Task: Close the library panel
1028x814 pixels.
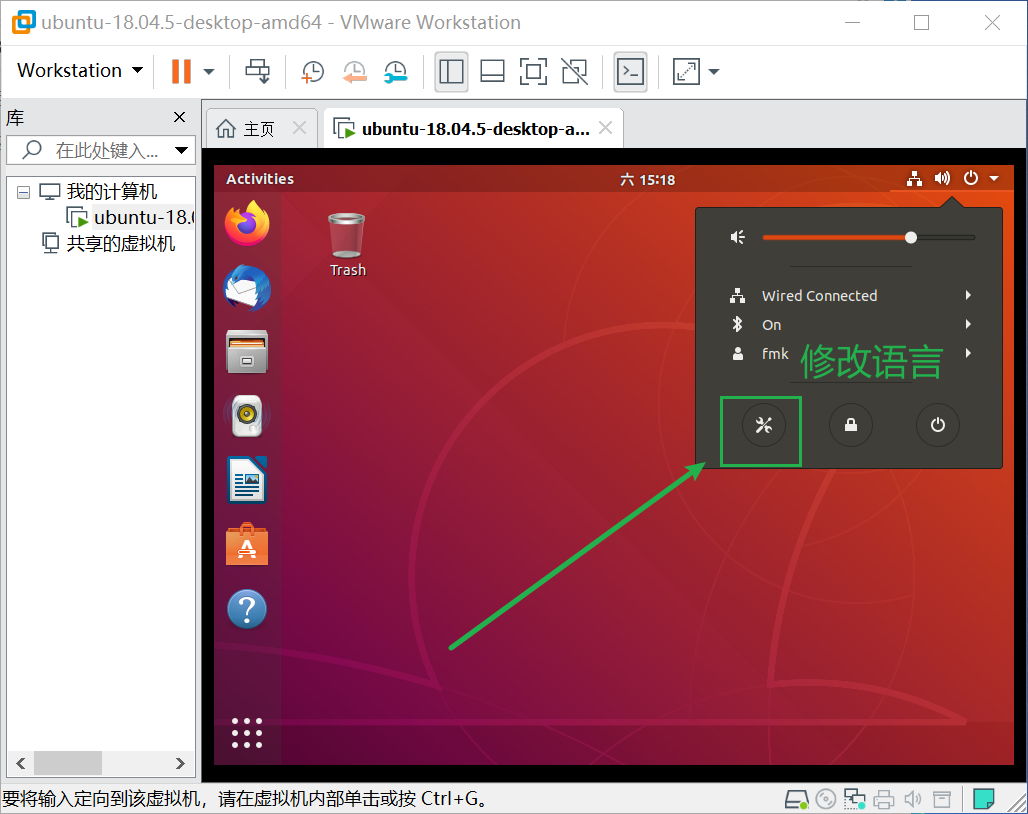Action: click(x=180, y=117)
